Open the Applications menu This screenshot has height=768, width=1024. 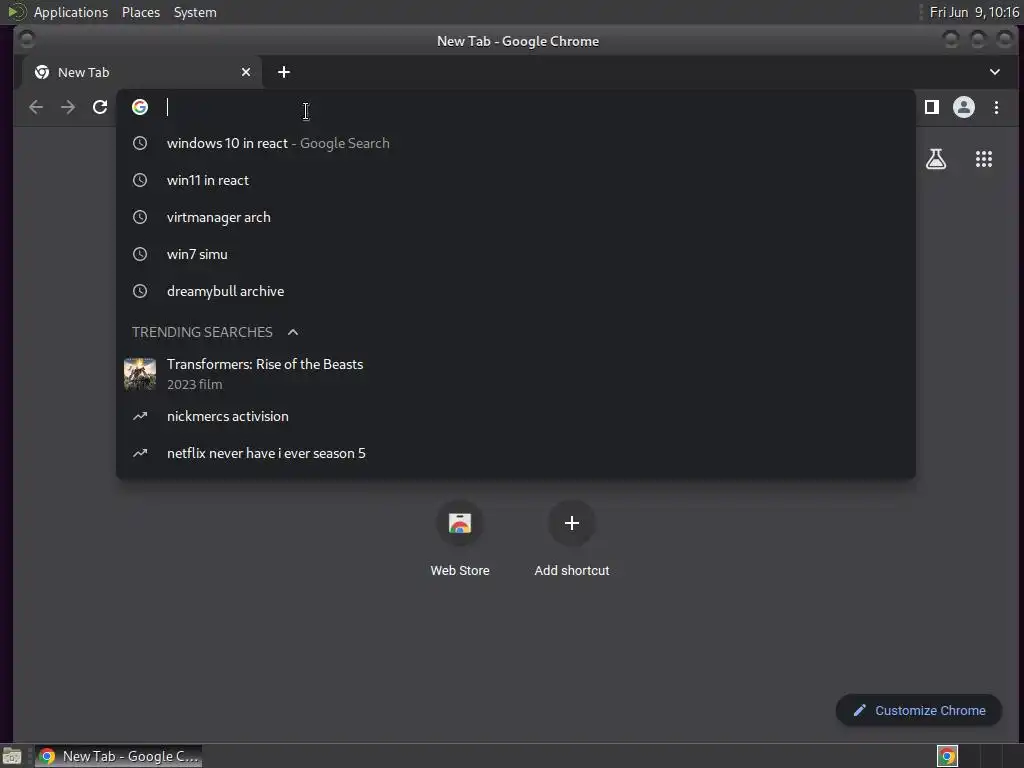pos(71,12)
